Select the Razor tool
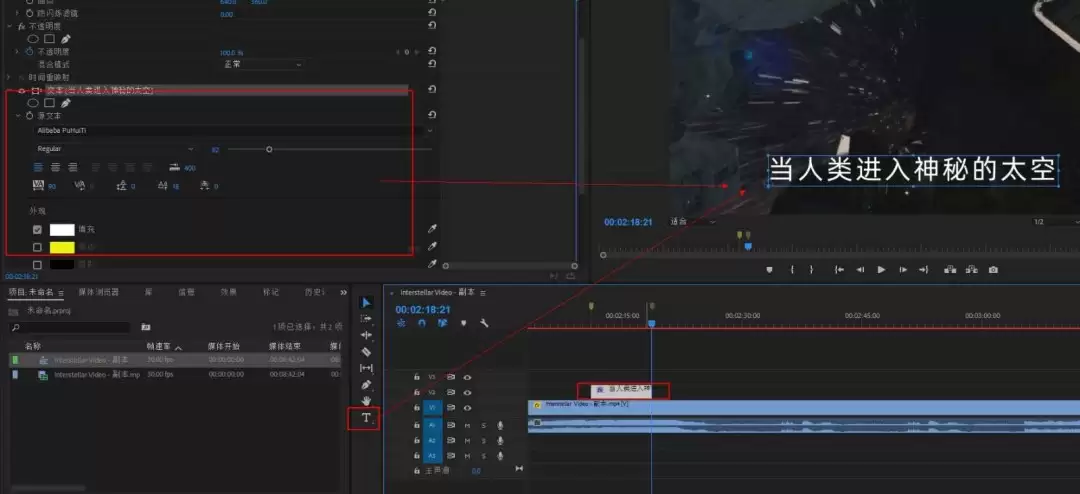1080x494 pixels. tap(366, 351)
